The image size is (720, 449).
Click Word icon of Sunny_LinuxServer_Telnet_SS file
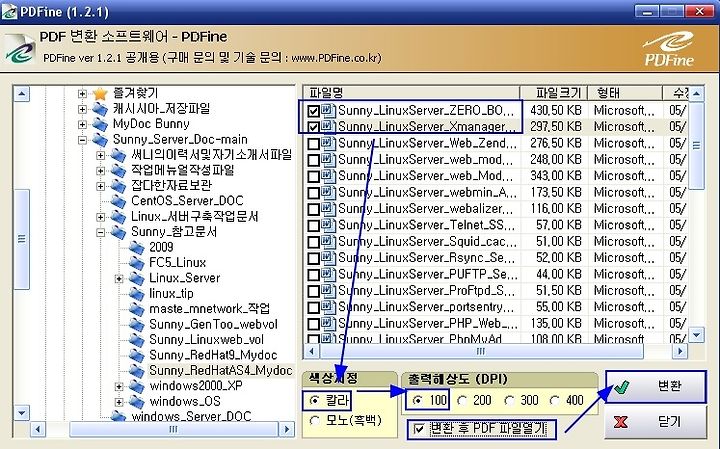coord(327,225)
